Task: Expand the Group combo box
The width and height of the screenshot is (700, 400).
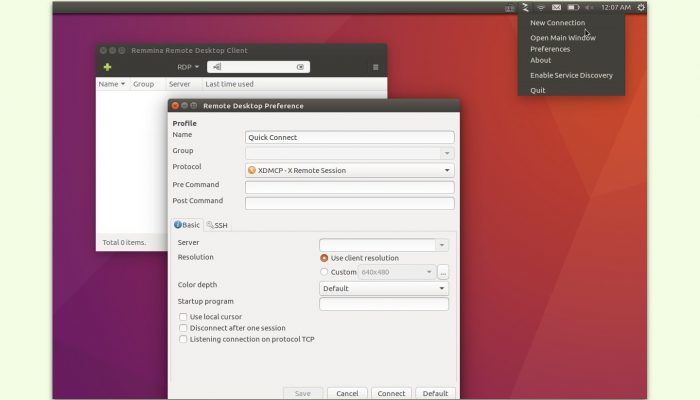Action: click(x=446, y=153)
